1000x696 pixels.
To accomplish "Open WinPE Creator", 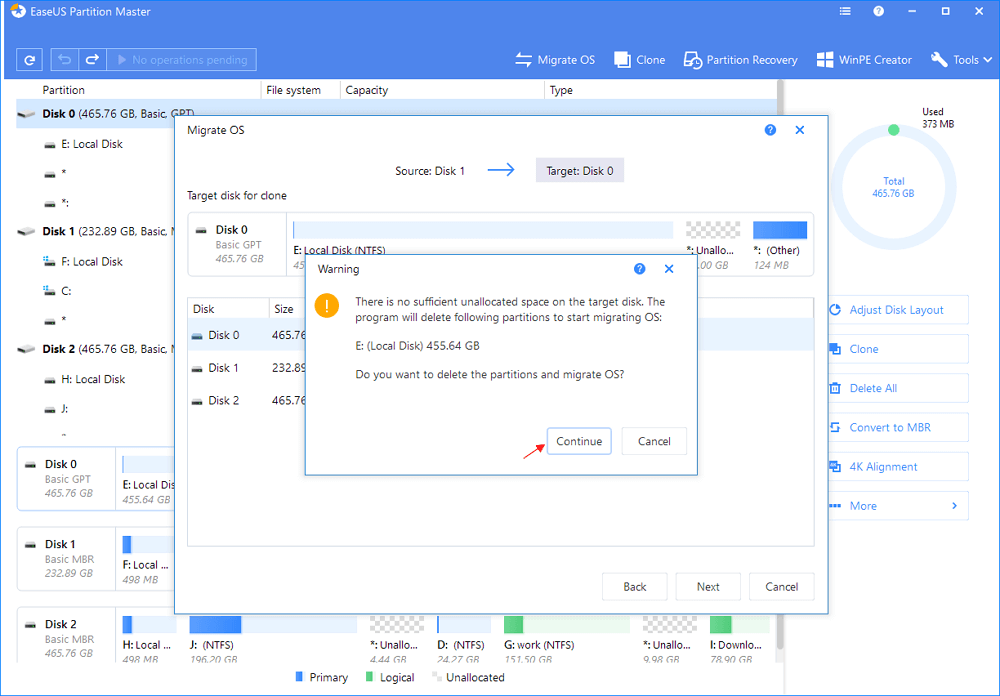I will 864,60.
